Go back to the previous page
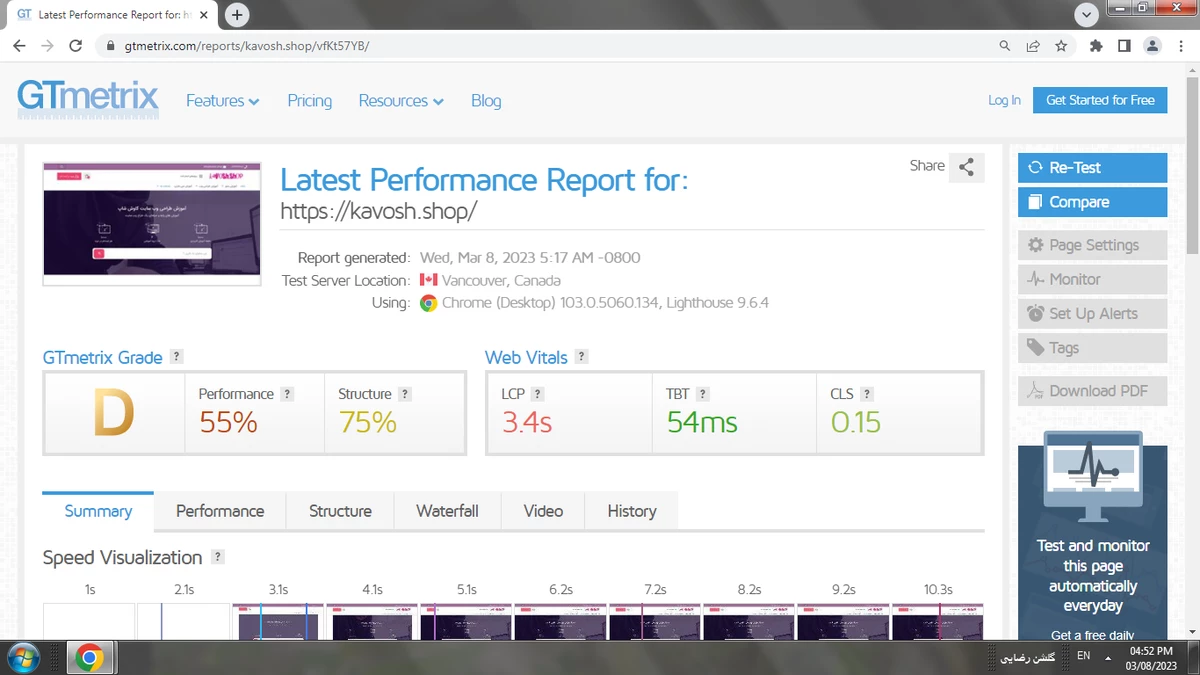 [x=19, y=46]
